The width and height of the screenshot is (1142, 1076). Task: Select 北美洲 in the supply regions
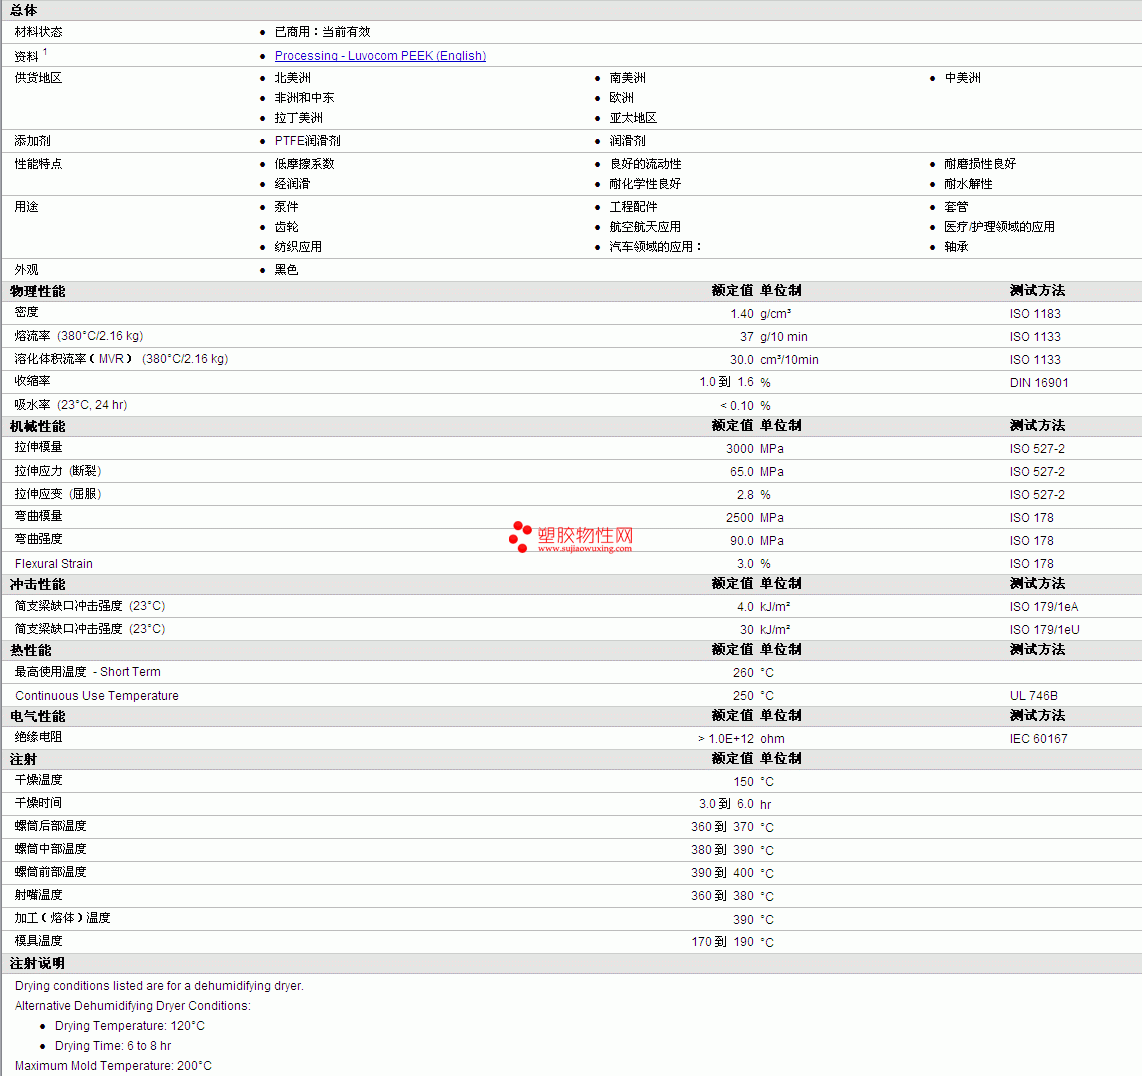pos(293,78)
